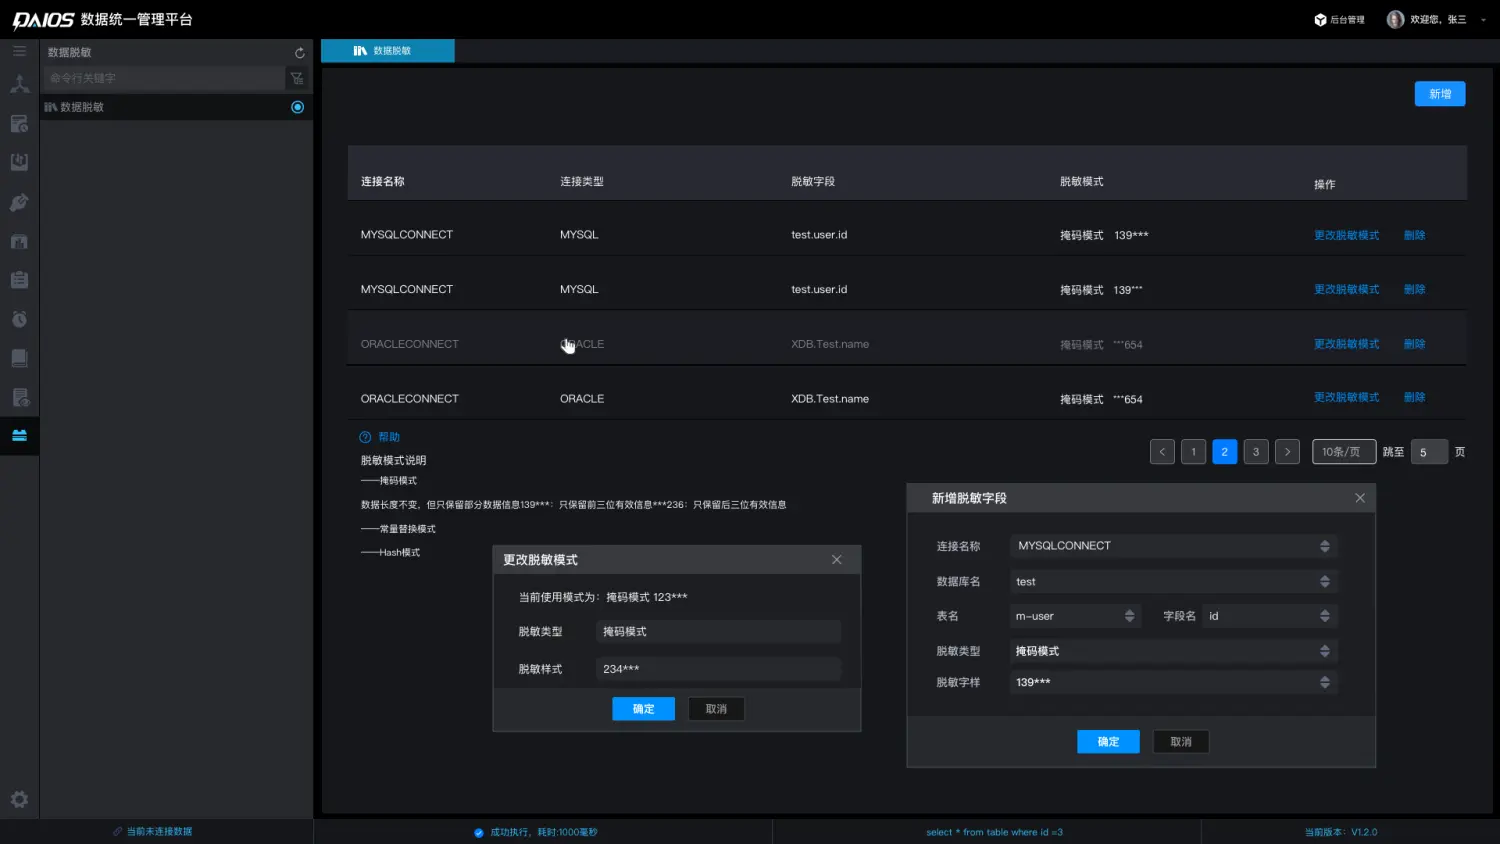Select the highlighted blue data masking sidebar icon
This screenshot has width=1500, height=844.
click(x=19, y=435)
